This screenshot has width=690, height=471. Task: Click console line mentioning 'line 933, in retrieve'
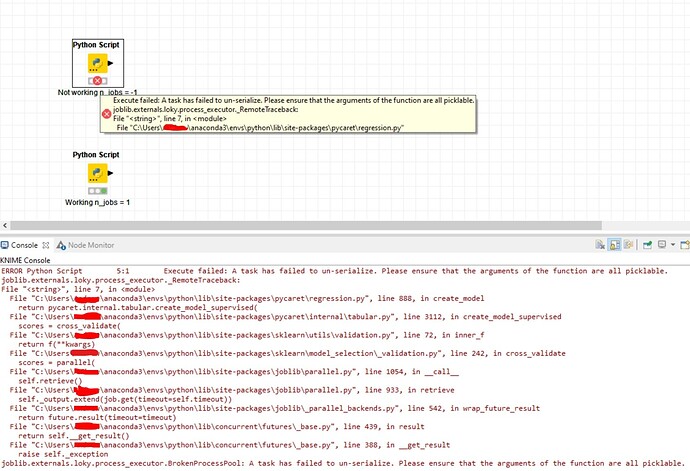click(232, 390)
